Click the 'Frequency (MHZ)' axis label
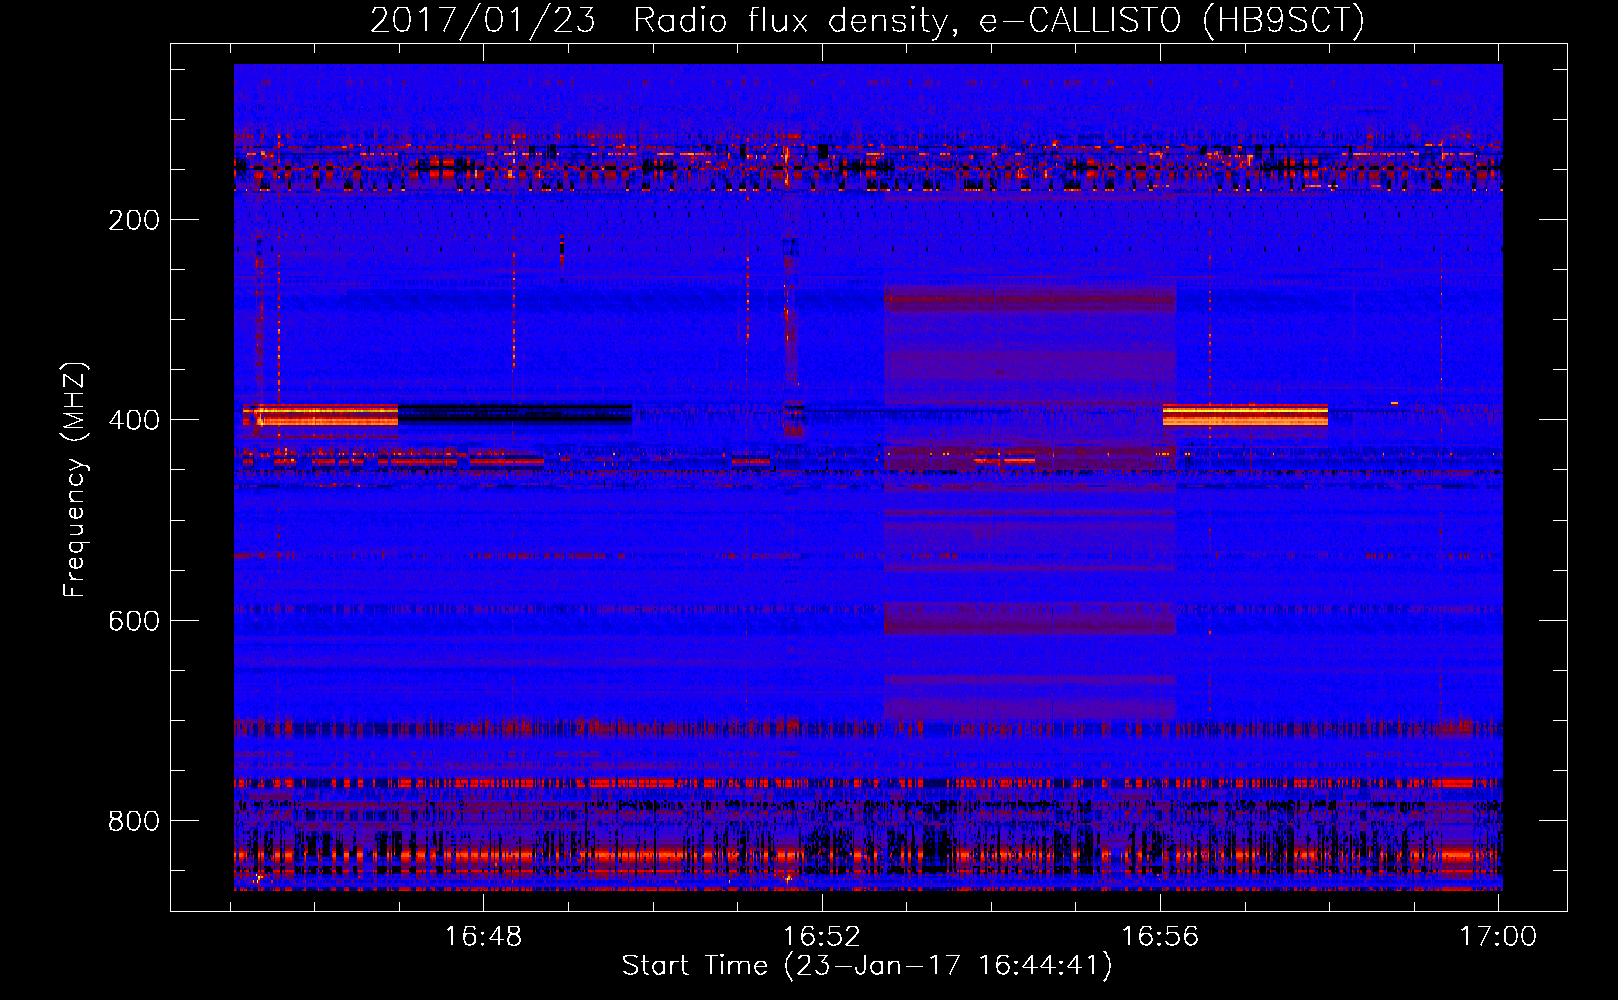Screen dimensions: 1618x1000 click(75, 479)
